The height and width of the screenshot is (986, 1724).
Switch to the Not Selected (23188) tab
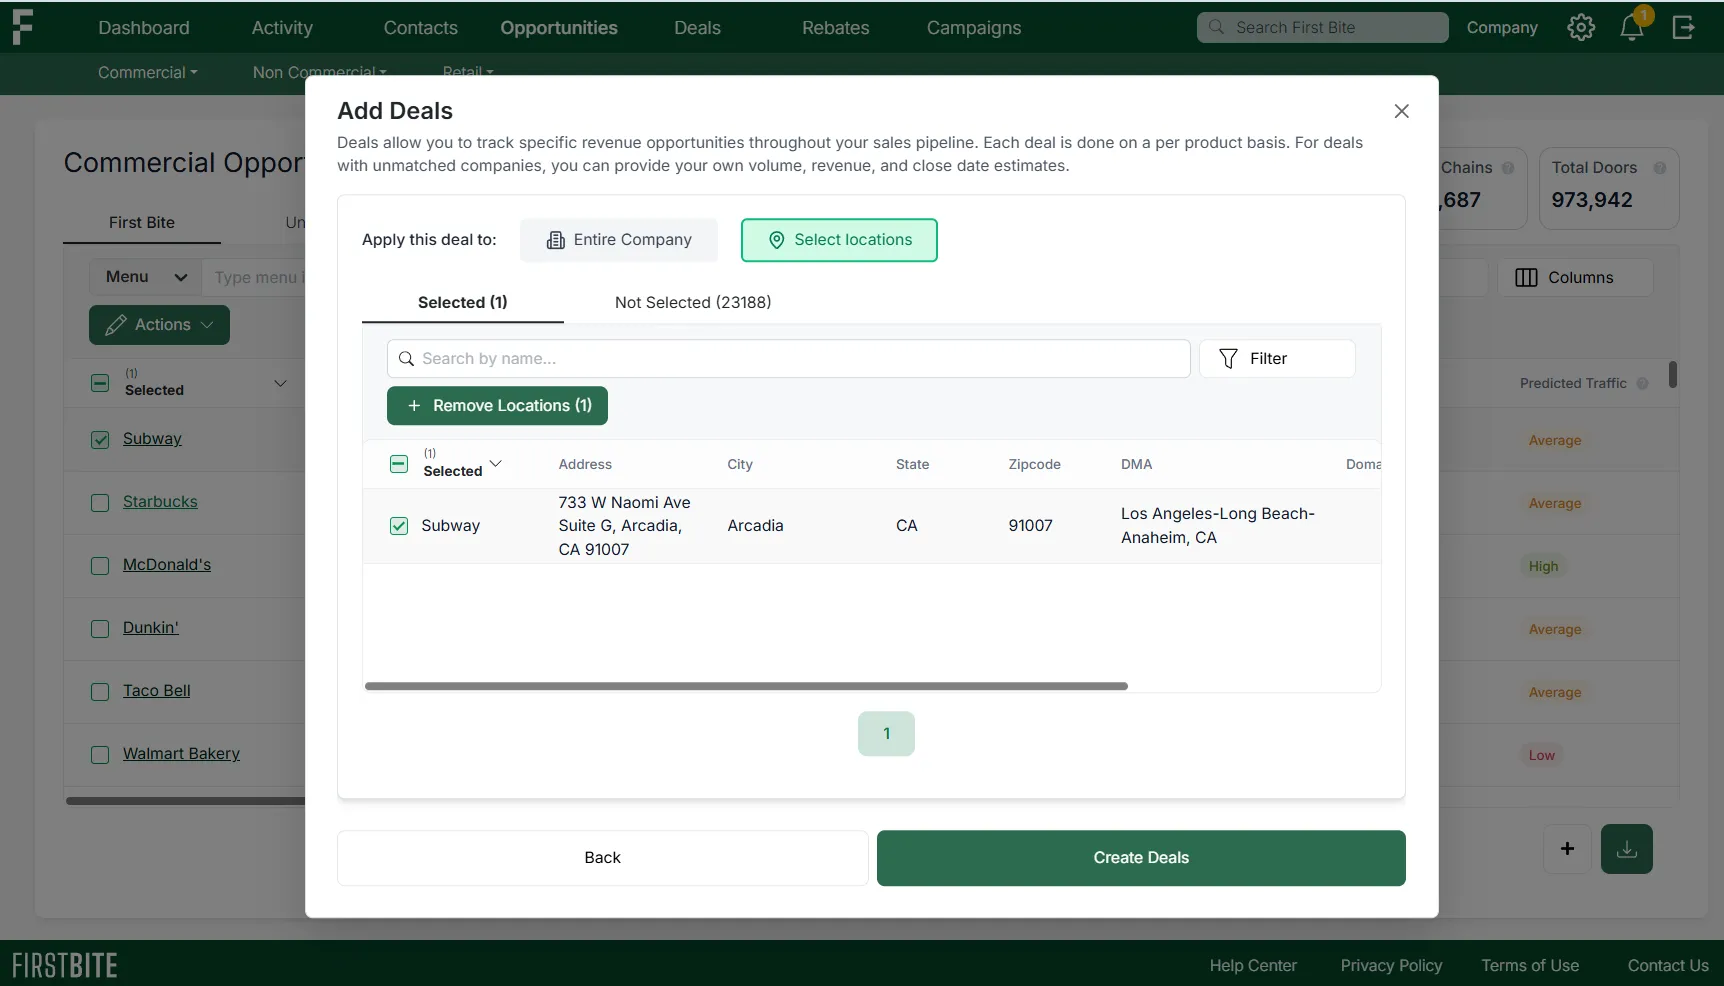tap(693, 302)
